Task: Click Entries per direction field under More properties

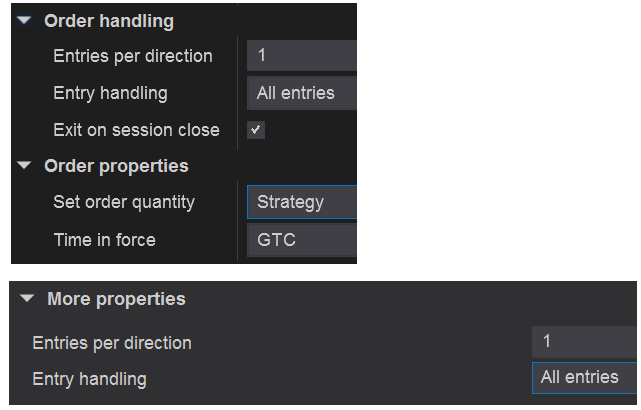Action: point(584,341)
